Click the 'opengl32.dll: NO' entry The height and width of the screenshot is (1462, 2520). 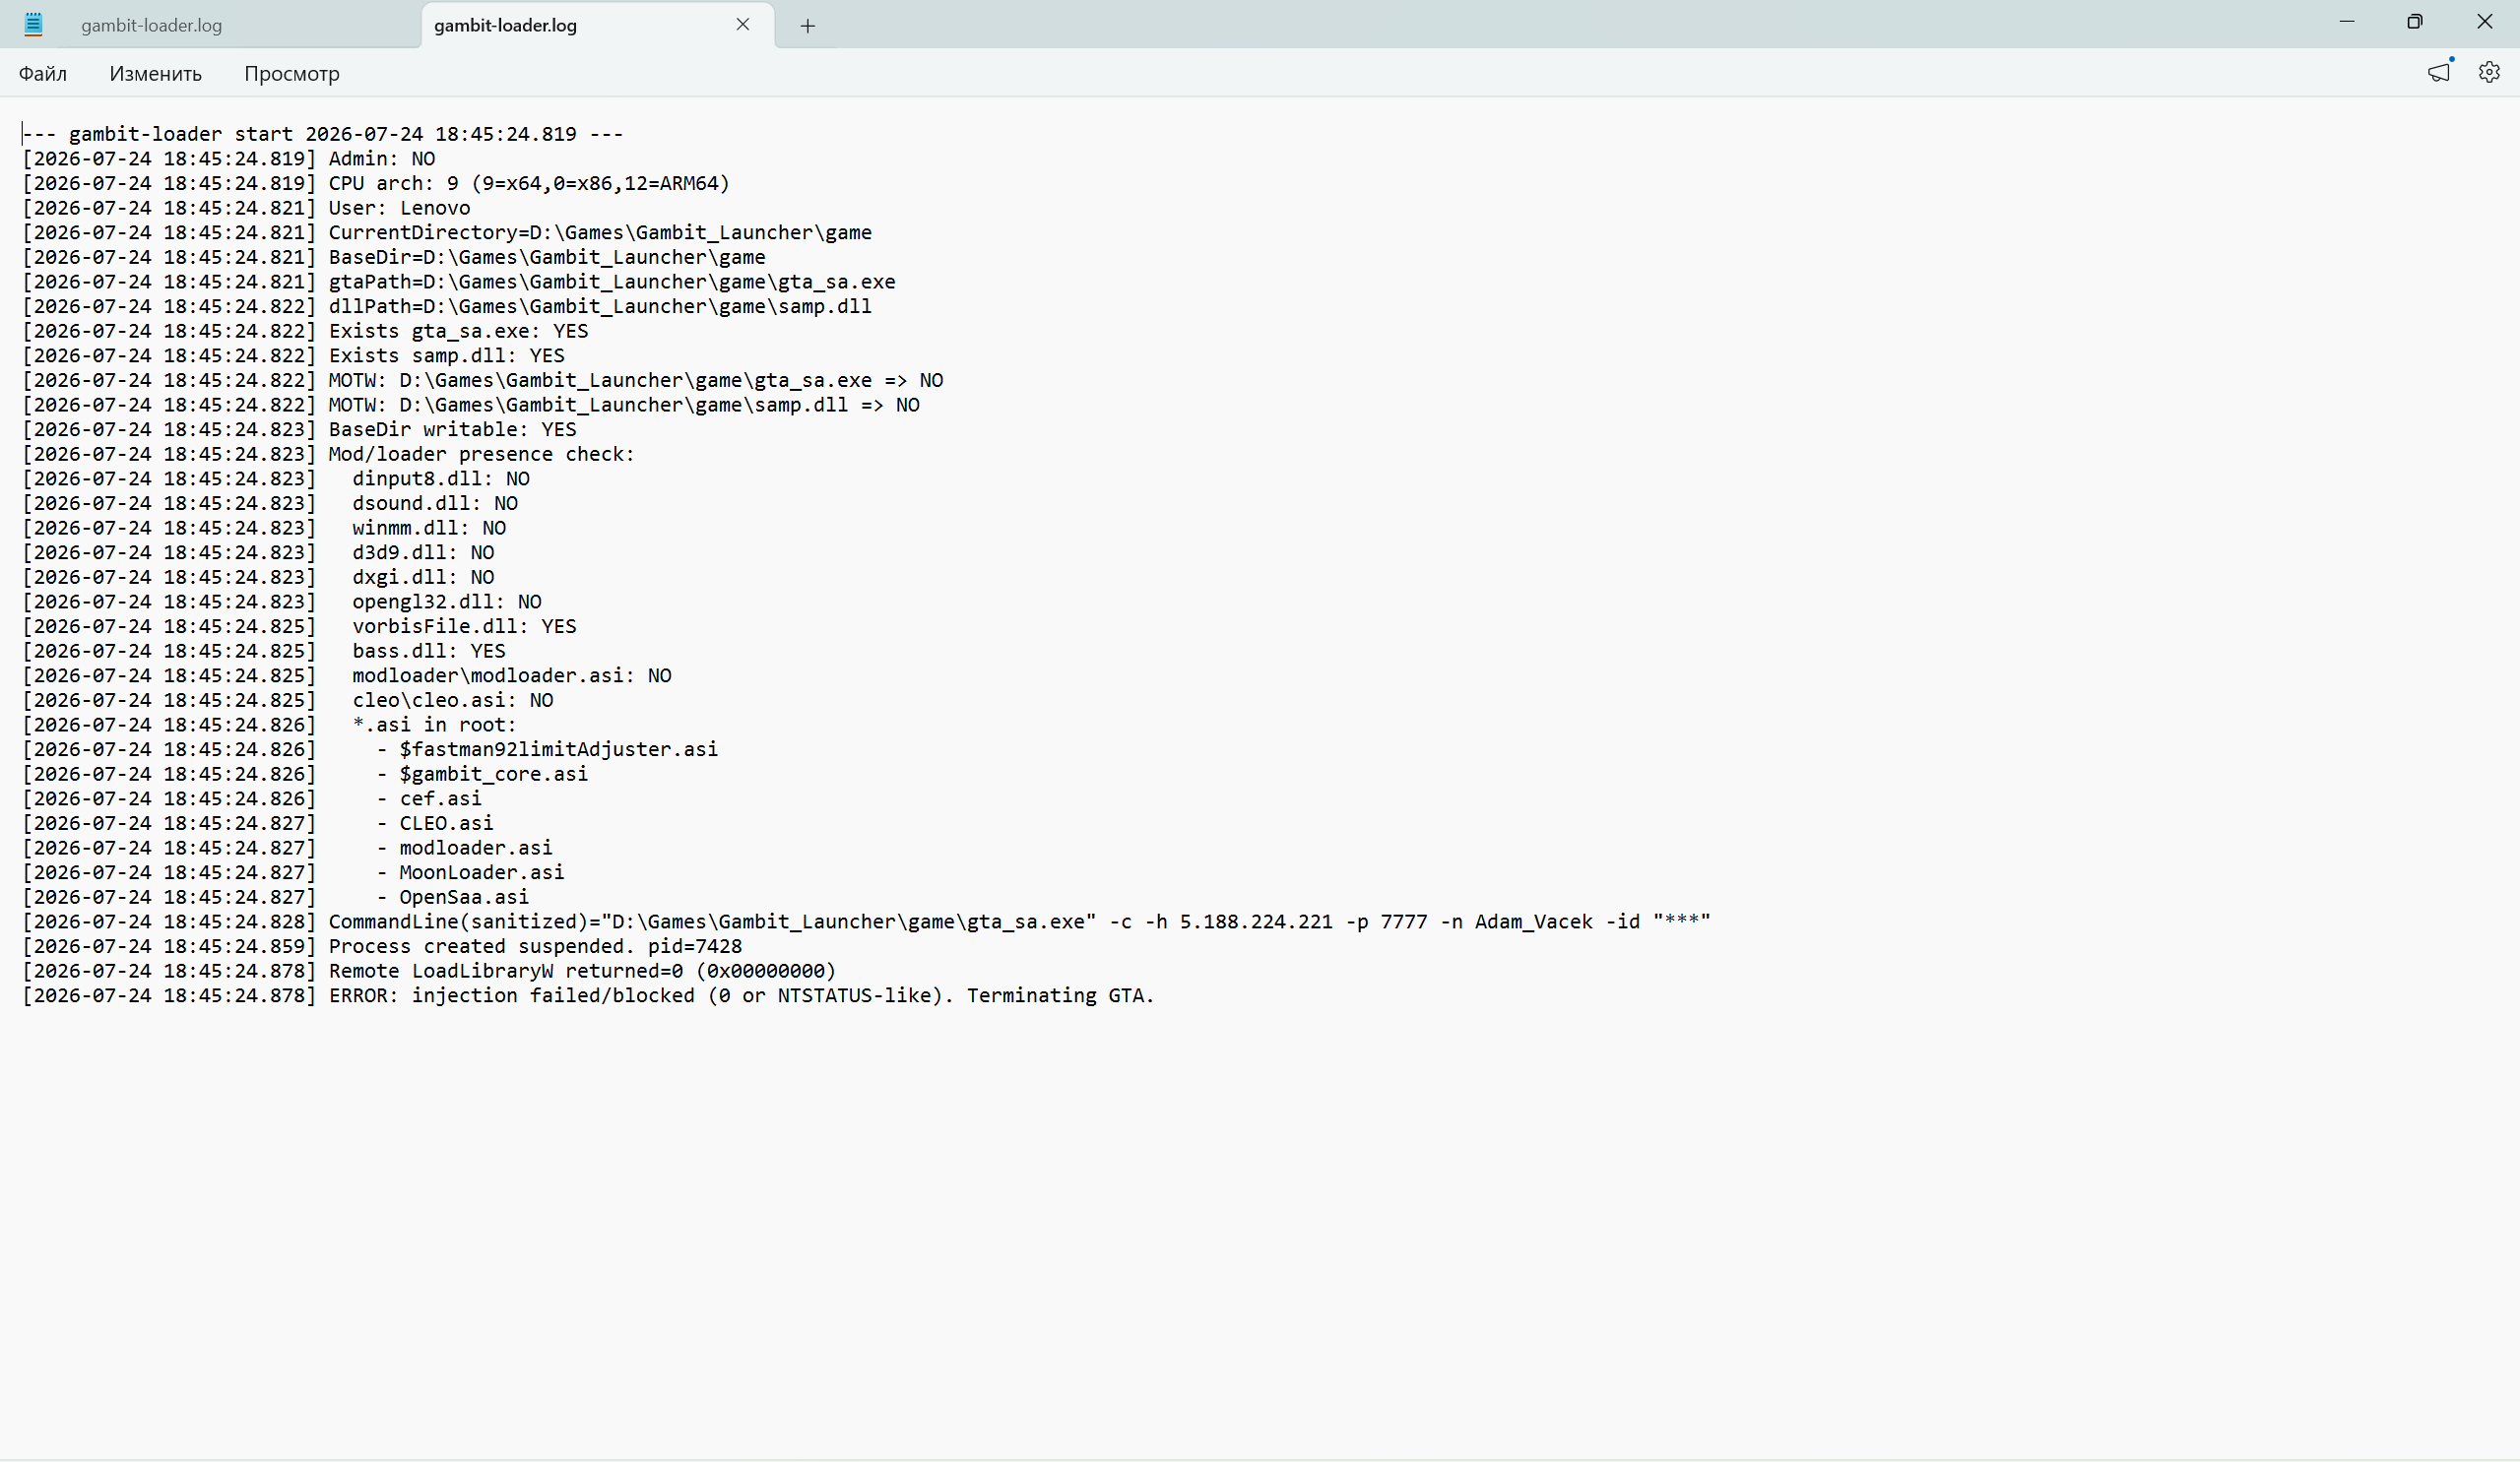(282, 602)
